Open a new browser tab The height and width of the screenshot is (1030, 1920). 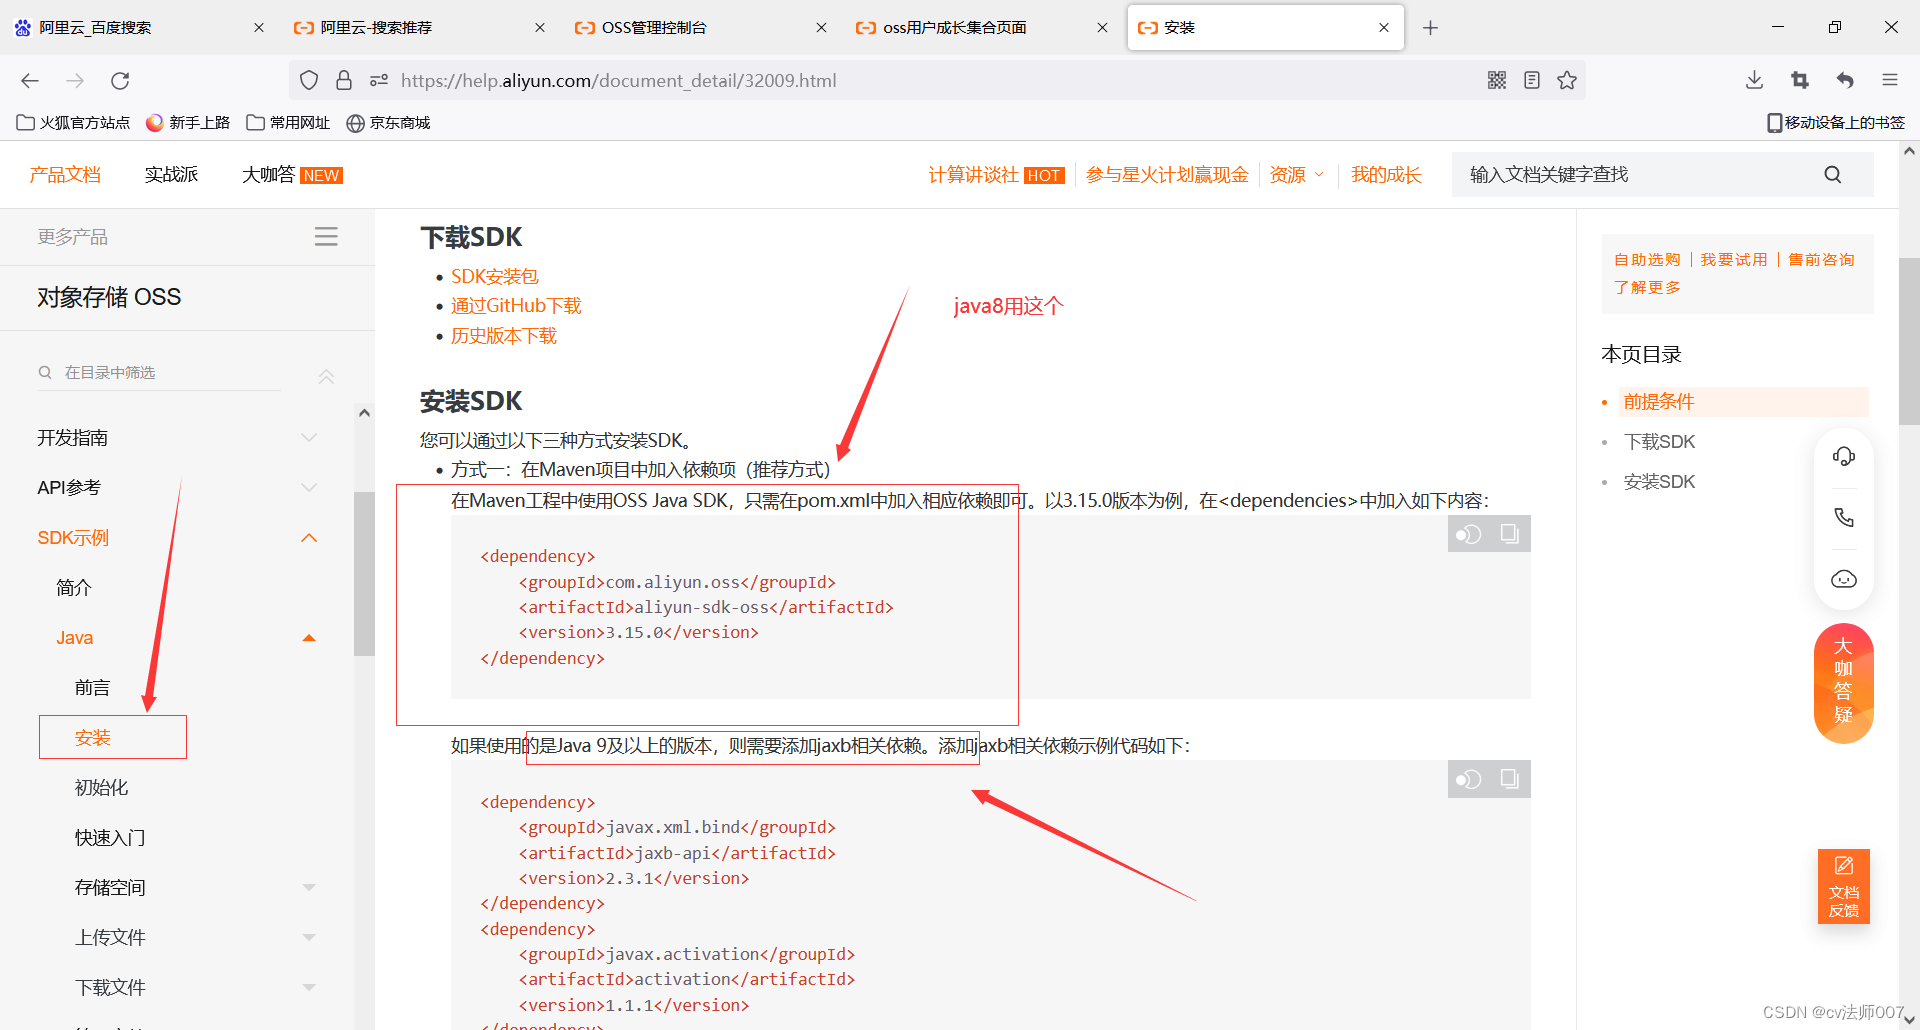(x=1430, y=28)
